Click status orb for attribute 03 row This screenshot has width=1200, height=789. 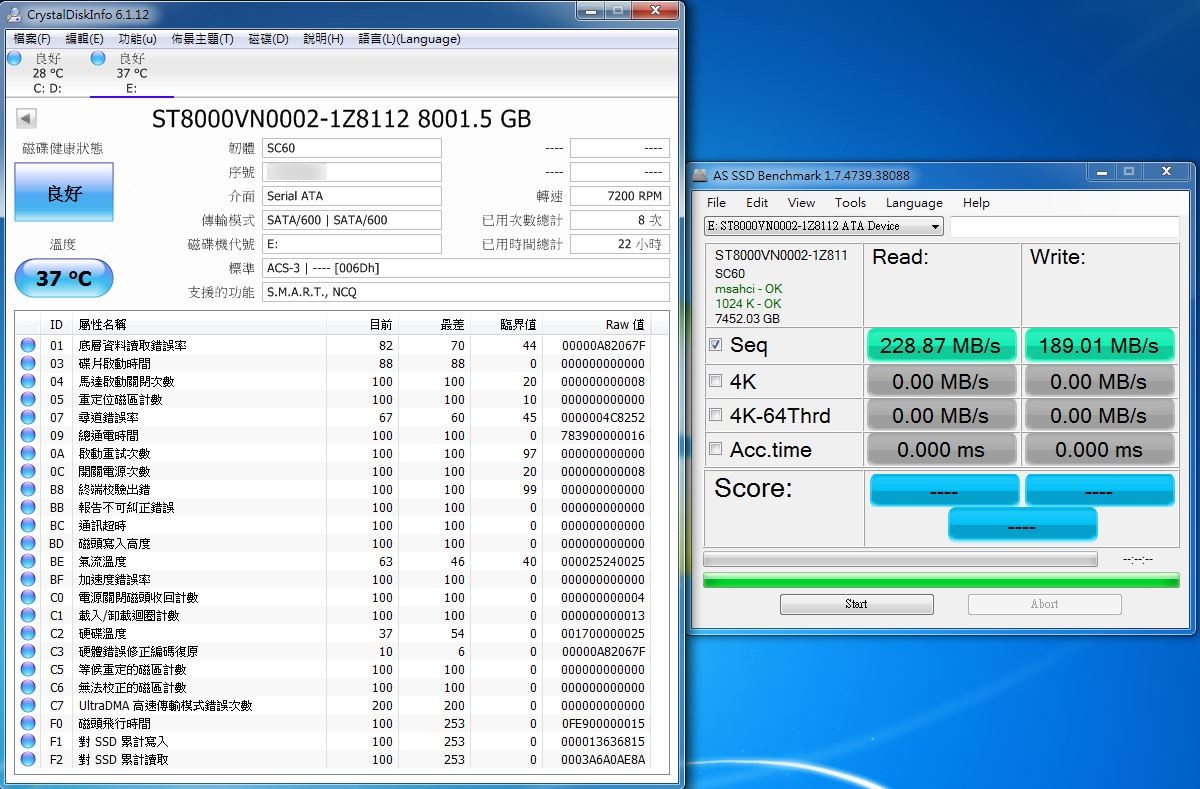28,364
